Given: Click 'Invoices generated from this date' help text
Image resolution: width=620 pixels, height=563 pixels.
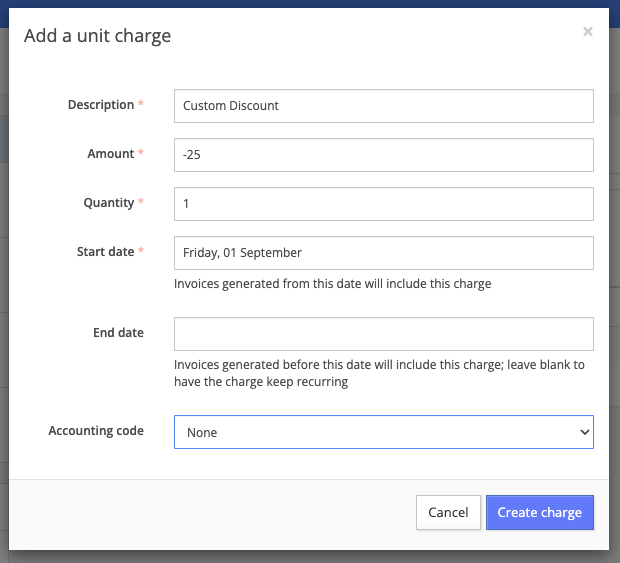Looking at the screenshot, I should (333, 284).
